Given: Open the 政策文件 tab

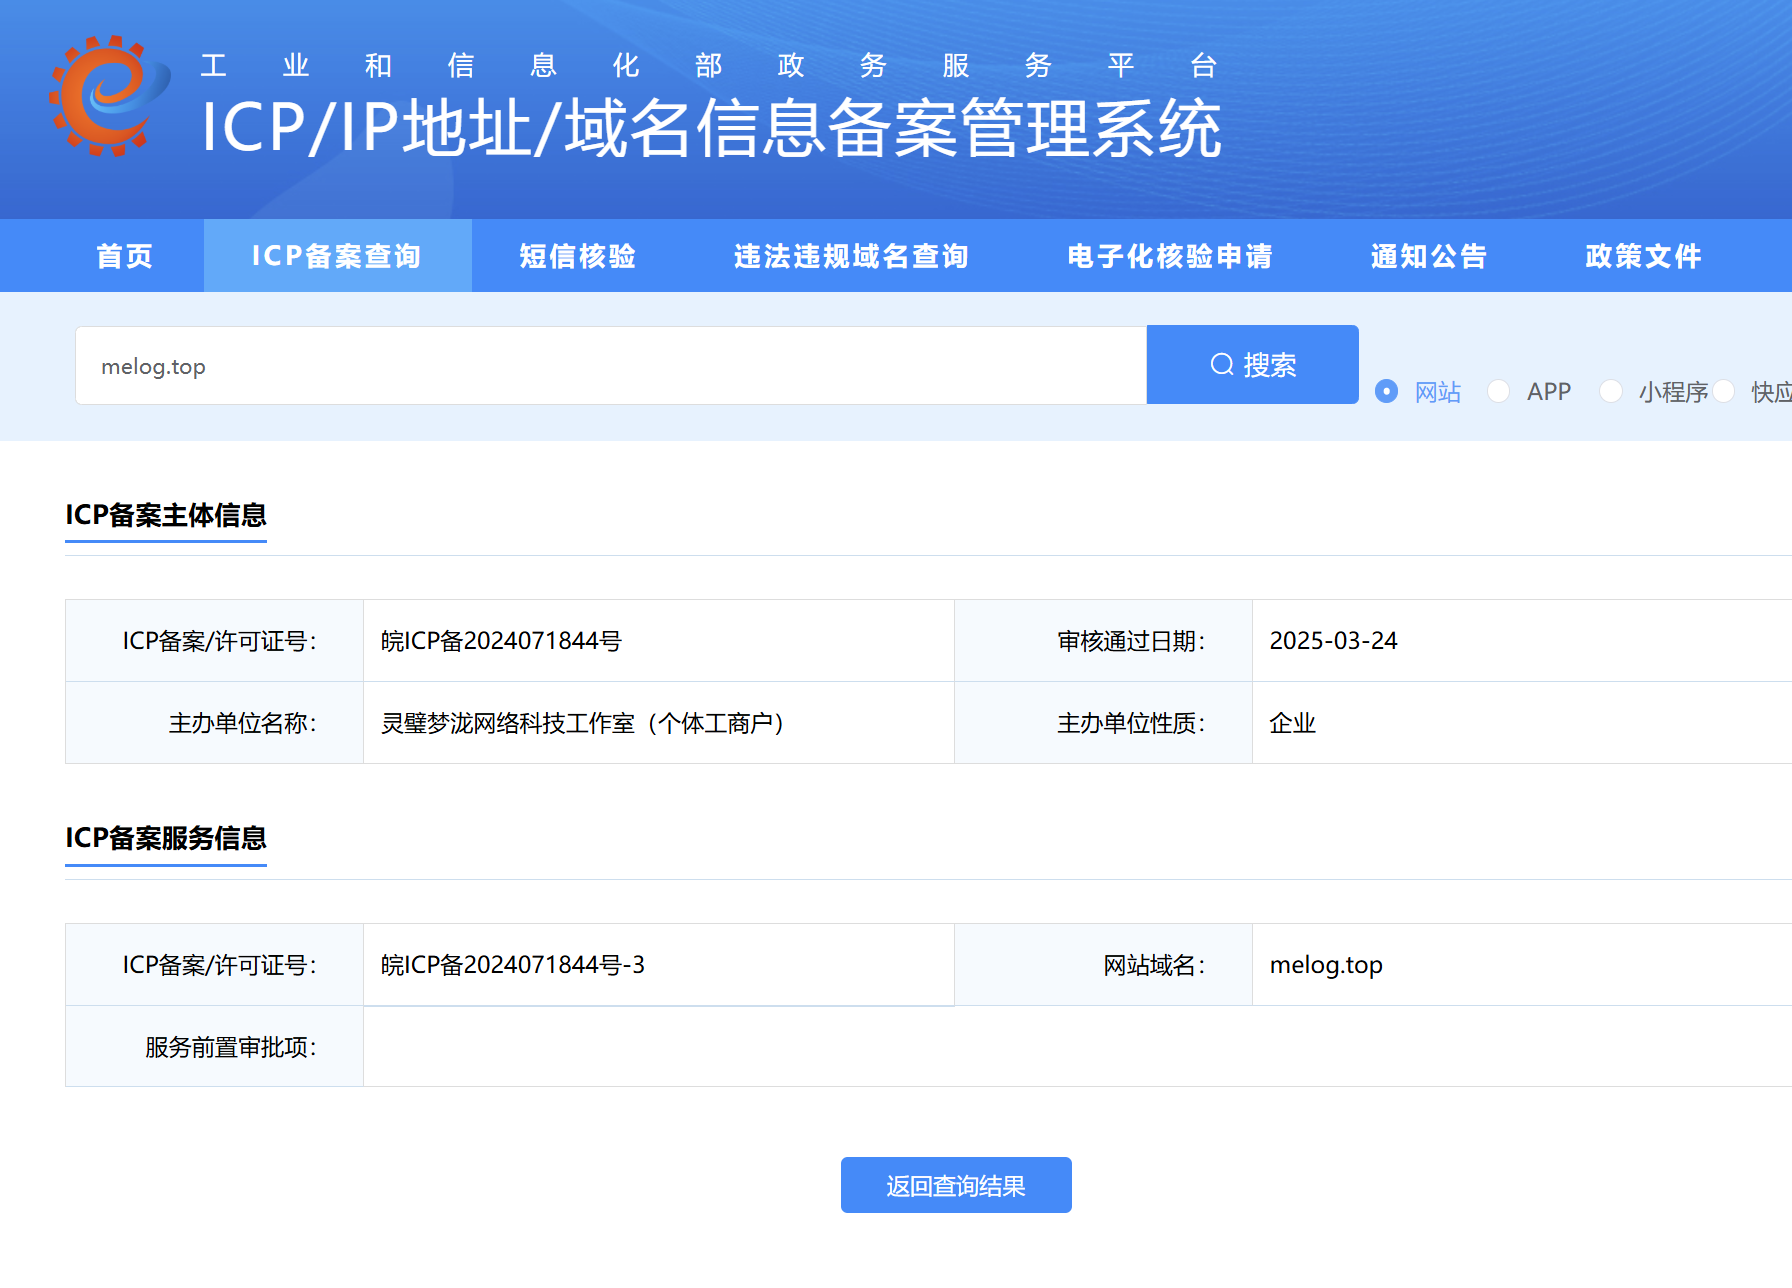Looking at the screenshot, I should coord(1643,256).
